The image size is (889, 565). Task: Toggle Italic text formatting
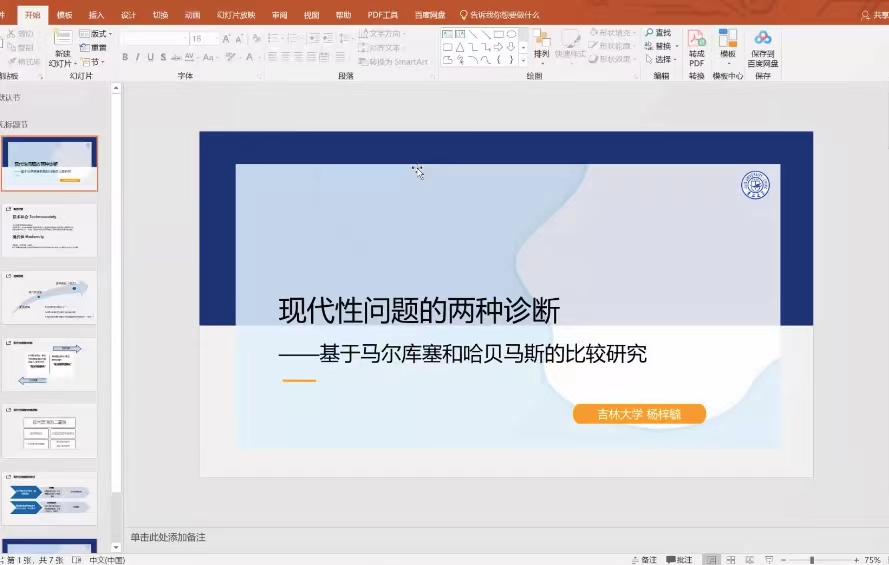tap(138, 57)
